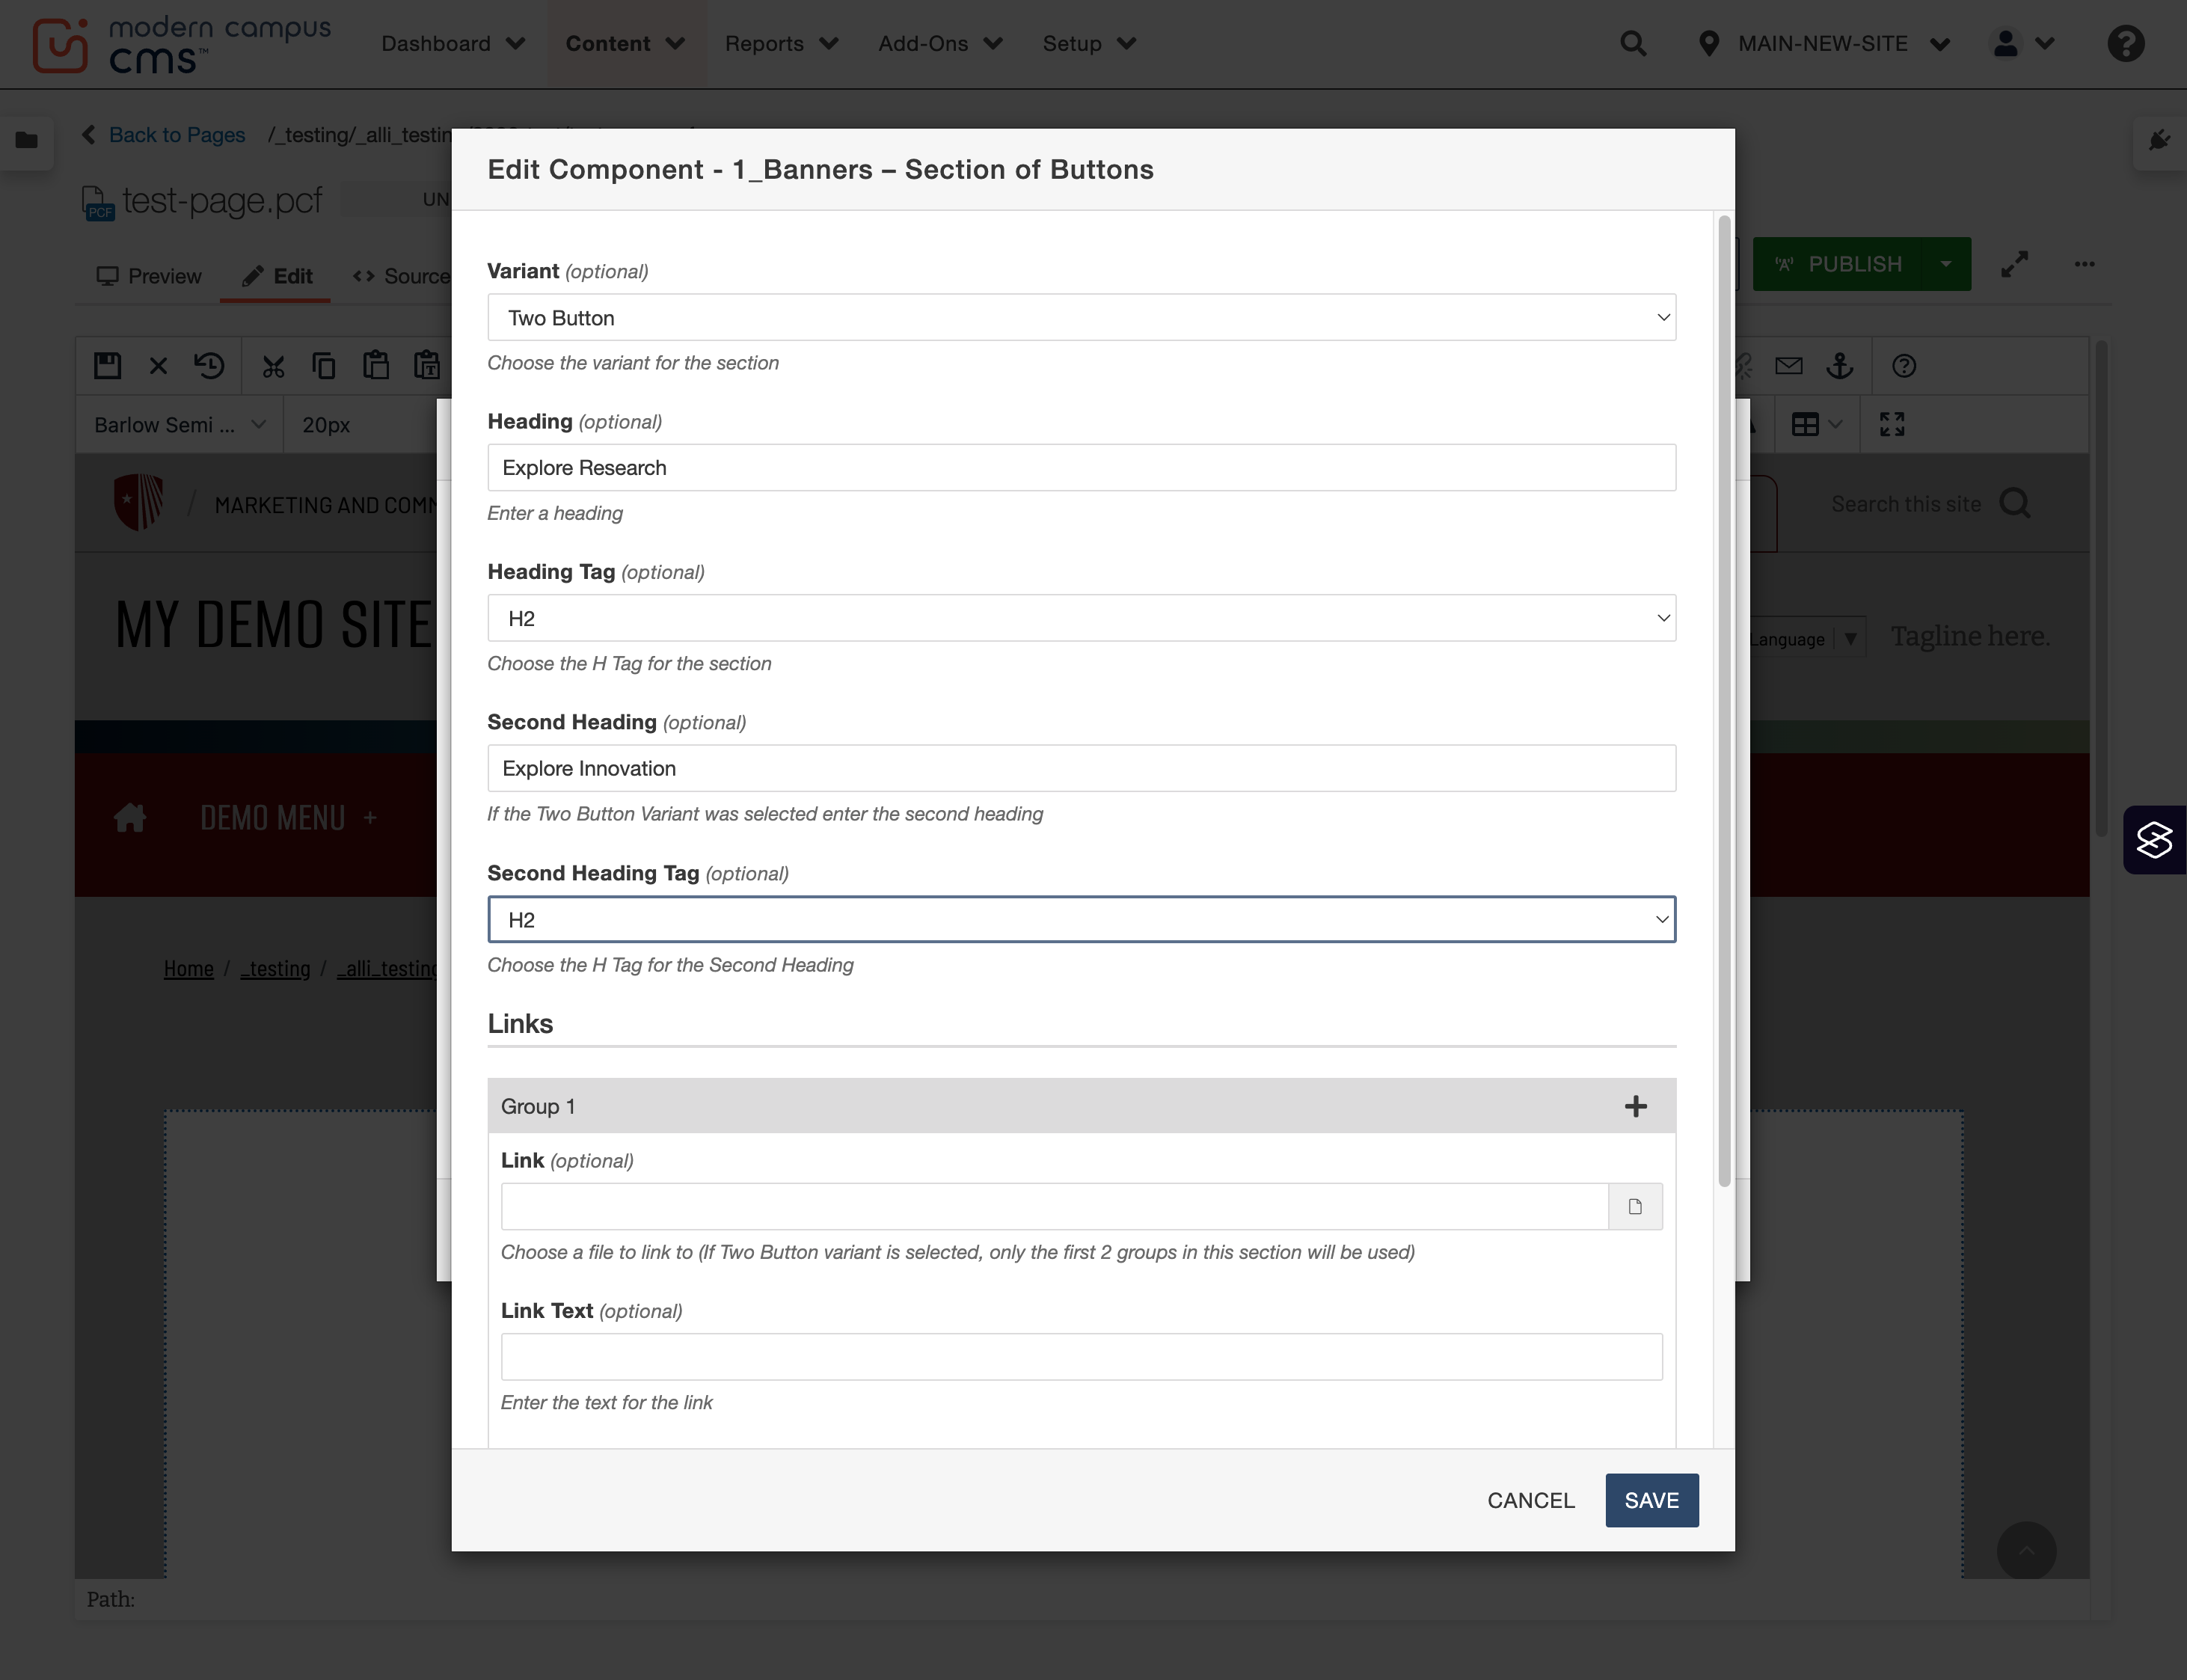This screenshot has height=1680, width=2187.
Task: Click the anchor icon in editor toolbar
Action: pyautogui.click(x=1840, y=366)
